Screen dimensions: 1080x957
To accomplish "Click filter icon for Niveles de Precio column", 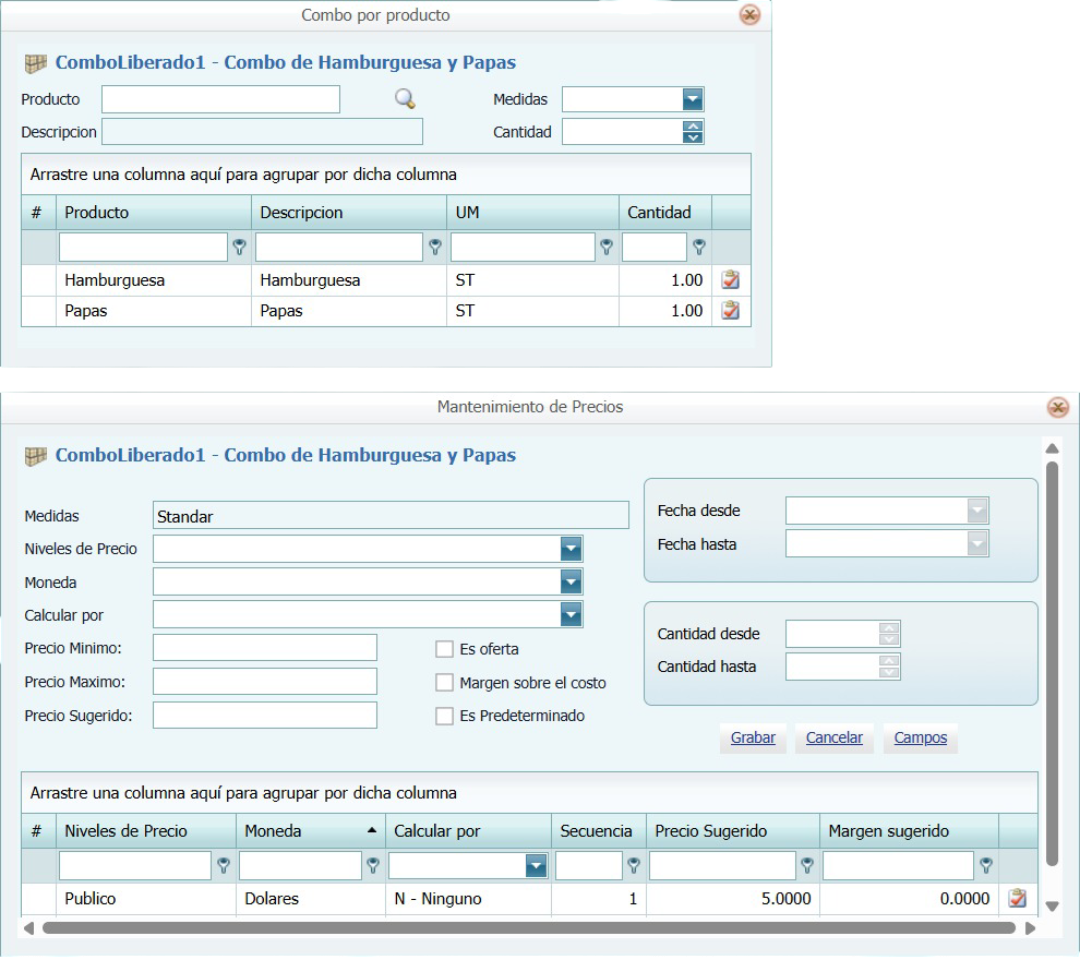I will click(x=223, y=866).
